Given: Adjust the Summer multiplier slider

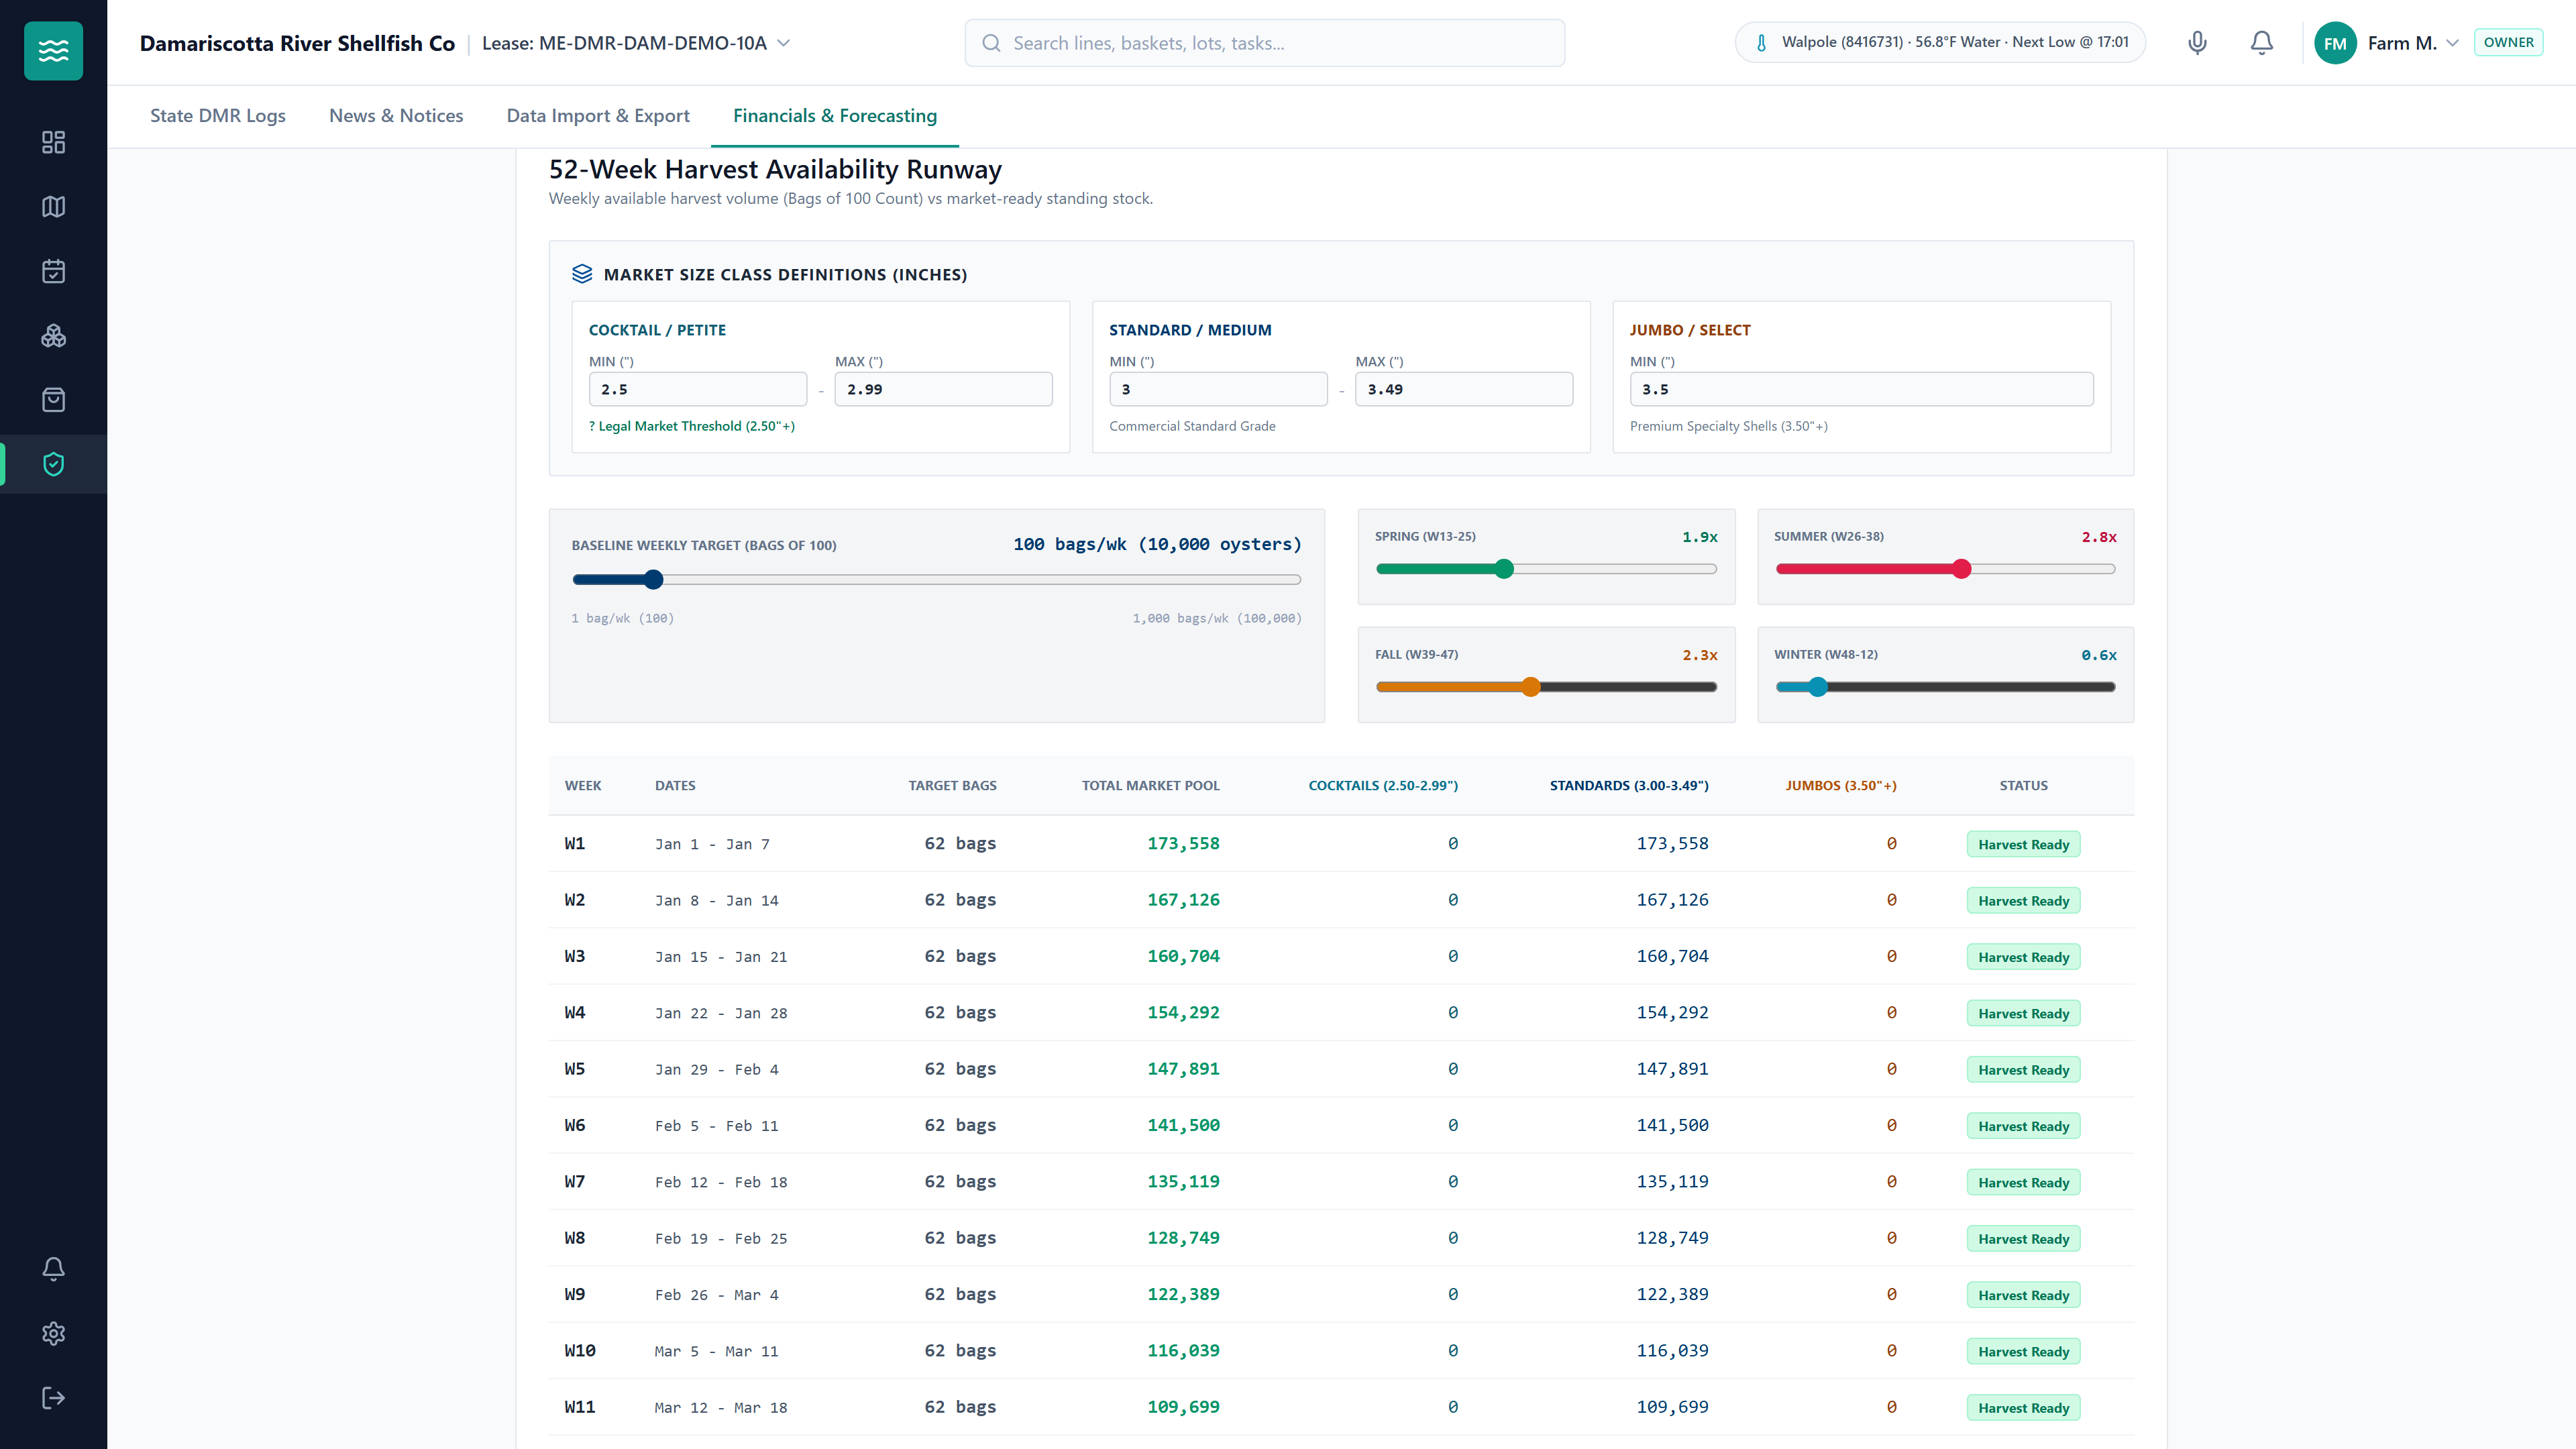Looking at the screenshot, I should [x=1945, y=569].
